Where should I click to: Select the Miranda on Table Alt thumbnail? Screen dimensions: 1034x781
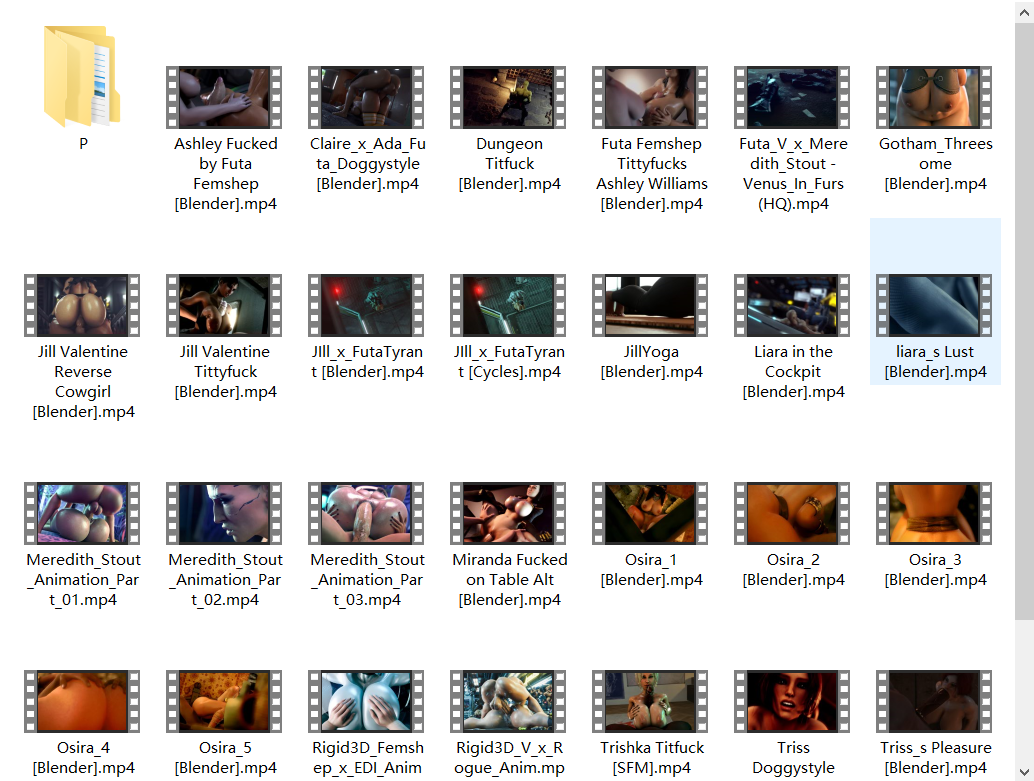pyautogui.click(x=508, y=513)
